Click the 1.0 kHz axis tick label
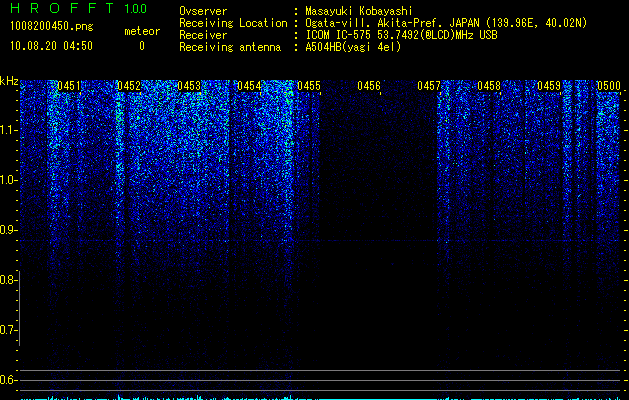Screen dimensions: 629x400 [x=8, y=180]
